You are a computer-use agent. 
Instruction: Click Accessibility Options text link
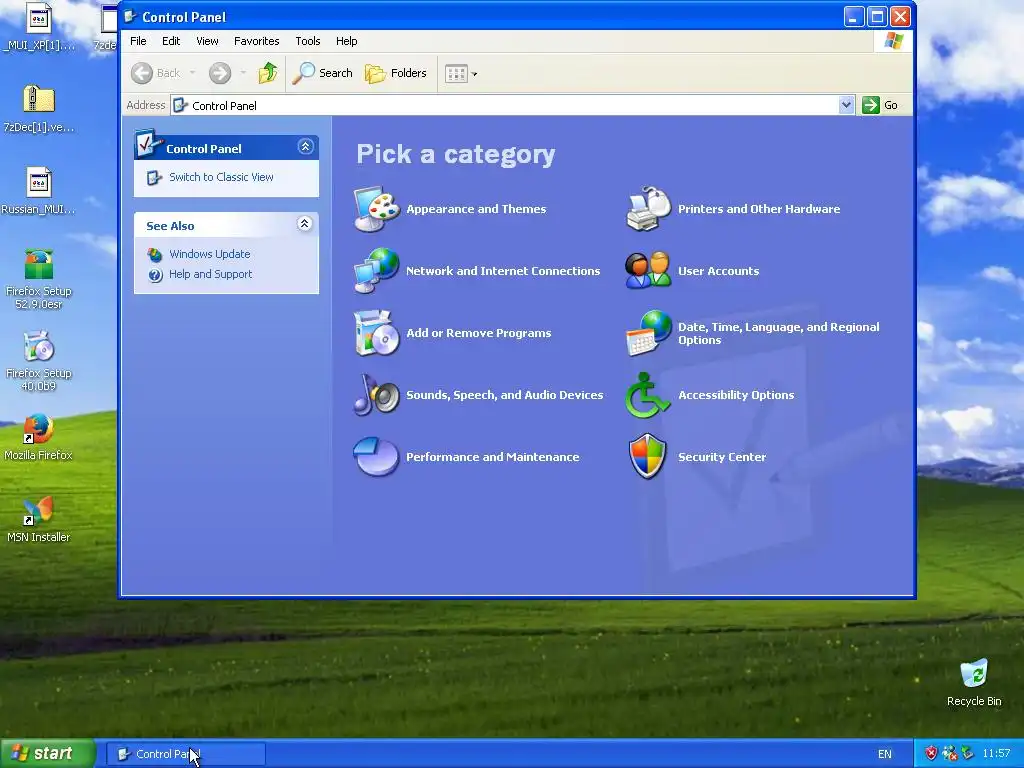(736, 395)
